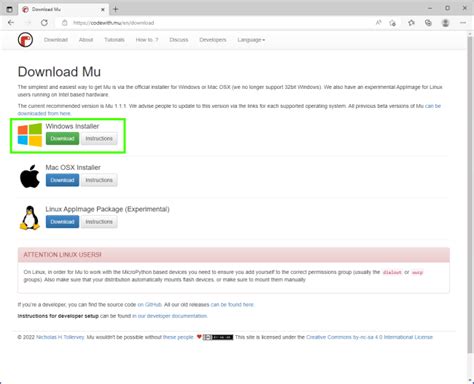Click the 'Windows Installer' label
The width and height of the screenshot is (474, 384).
point(72,126)
